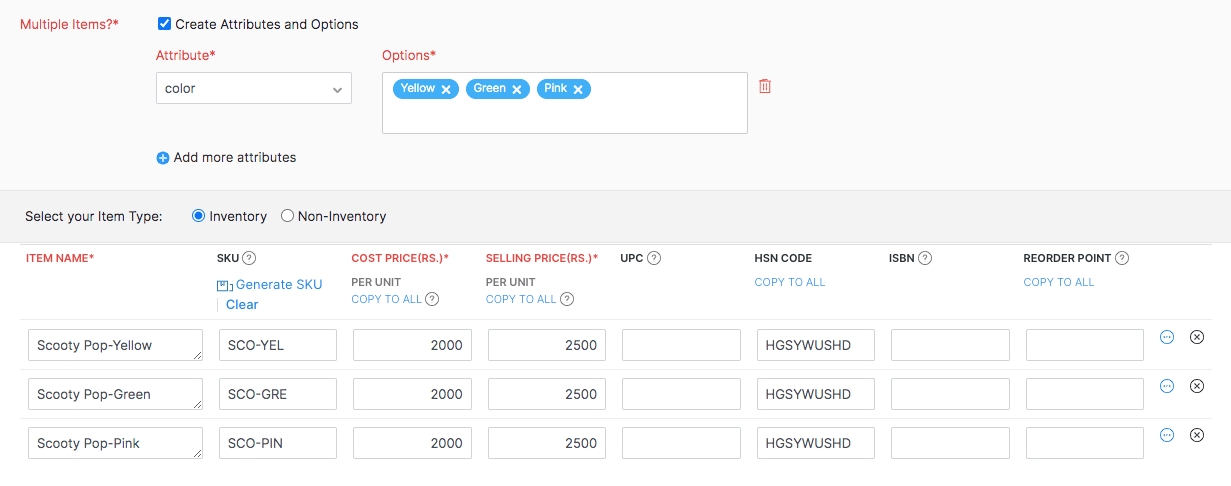Remove the Green option tag
This screenshot has height=486, width=1231.
(x=517, y=89)
